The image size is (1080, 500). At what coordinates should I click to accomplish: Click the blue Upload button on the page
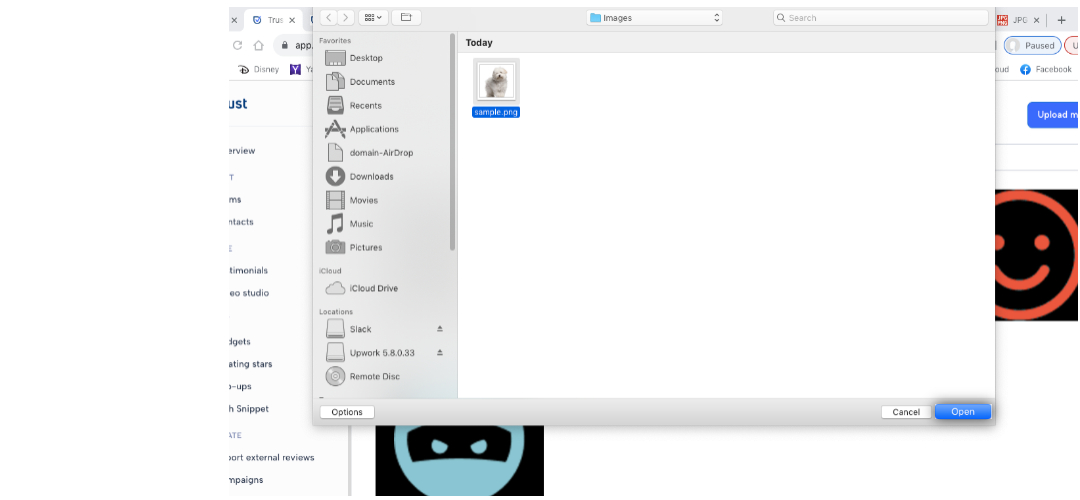1053,115
